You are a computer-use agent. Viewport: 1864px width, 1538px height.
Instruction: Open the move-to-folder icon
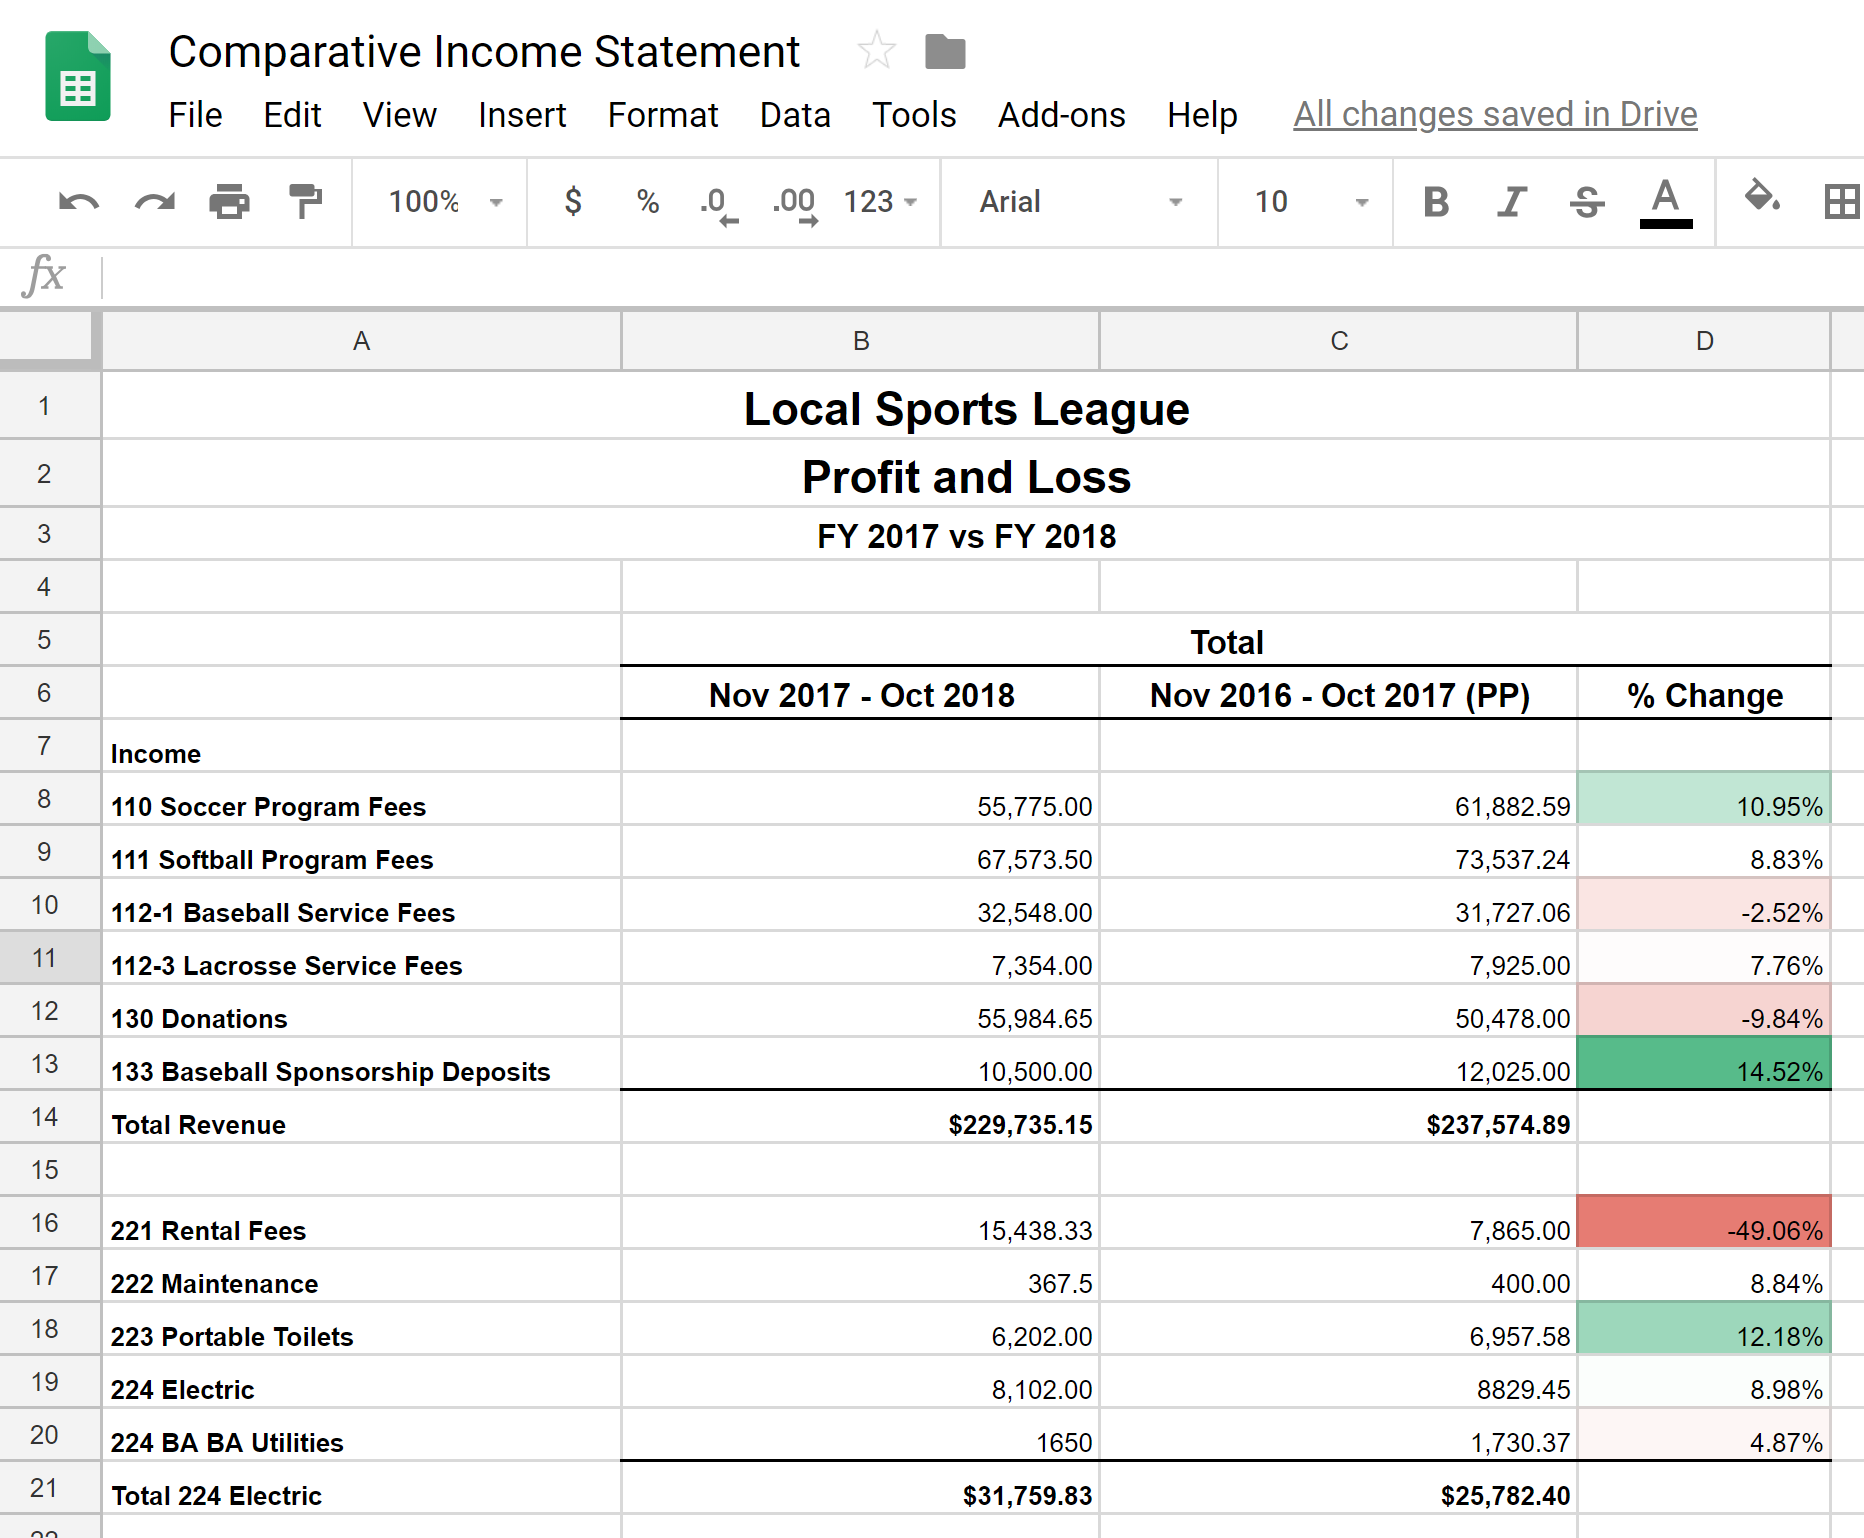pos(945,51)
